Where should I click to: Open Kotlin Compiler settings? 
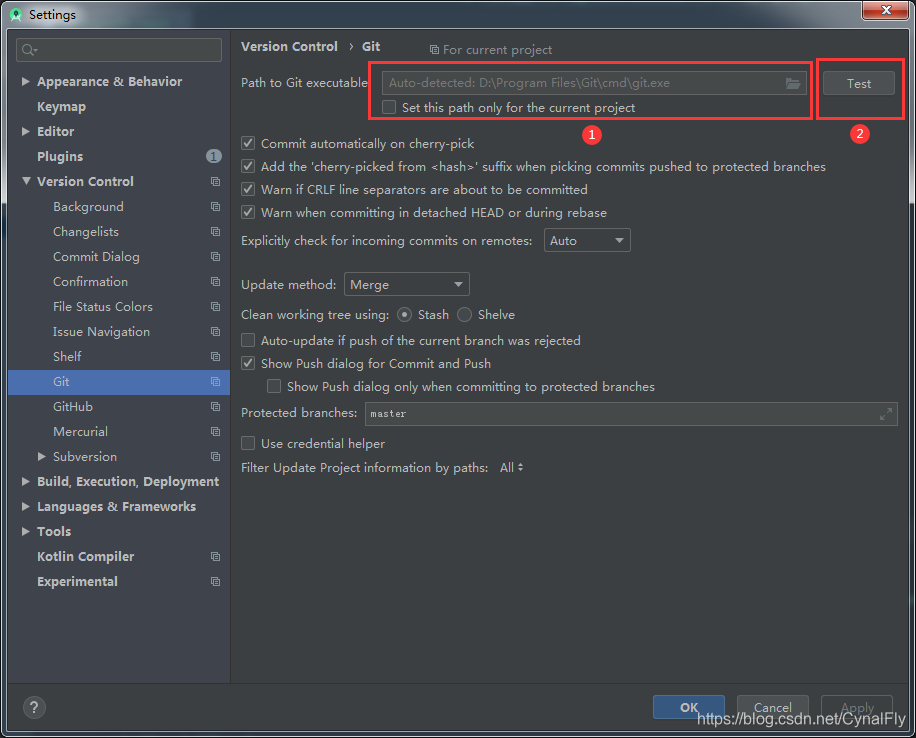(86, 557)
